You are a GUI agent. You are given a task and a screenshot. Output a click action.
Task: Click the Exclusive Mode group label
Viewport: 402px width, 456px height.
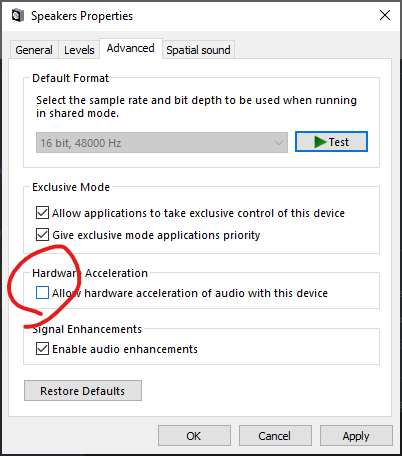[71, 187]
